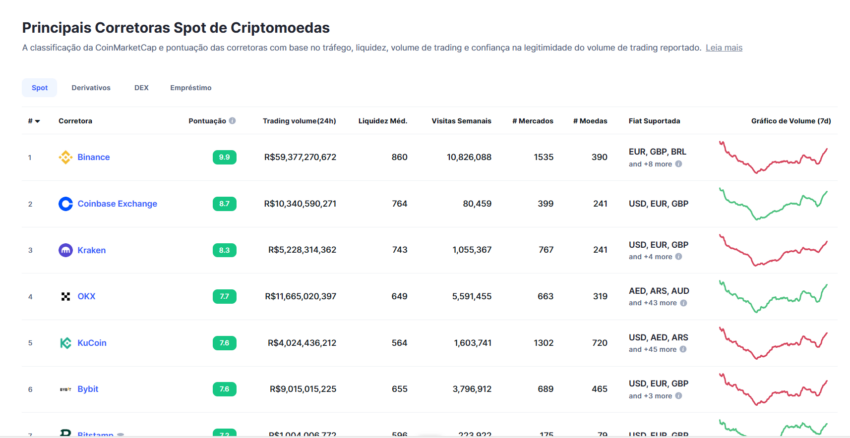This screenshot has width=850, height=438.
Task: Click Kraken score badge 8.3
Action: tap(224, 250)
